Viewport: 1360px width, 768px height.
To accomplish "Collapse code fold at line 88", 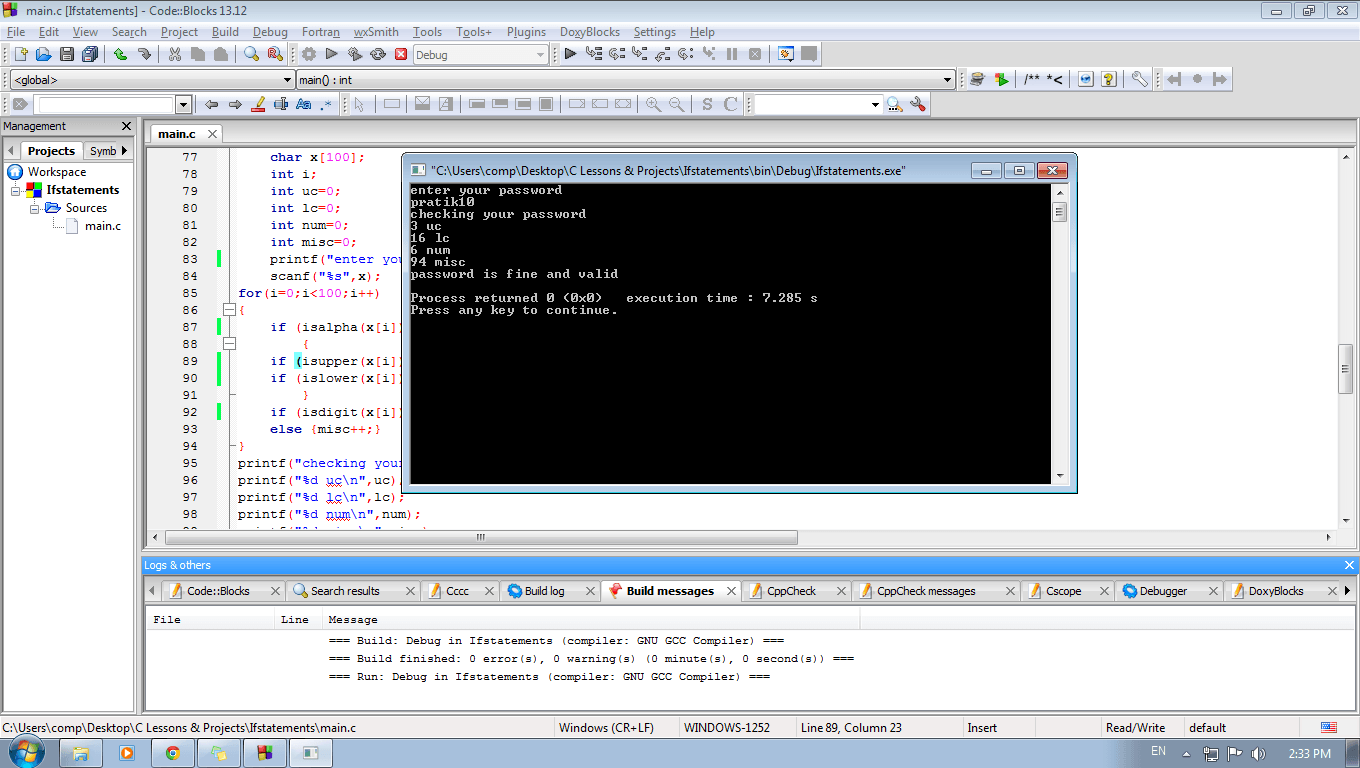I will pos(229,344).
